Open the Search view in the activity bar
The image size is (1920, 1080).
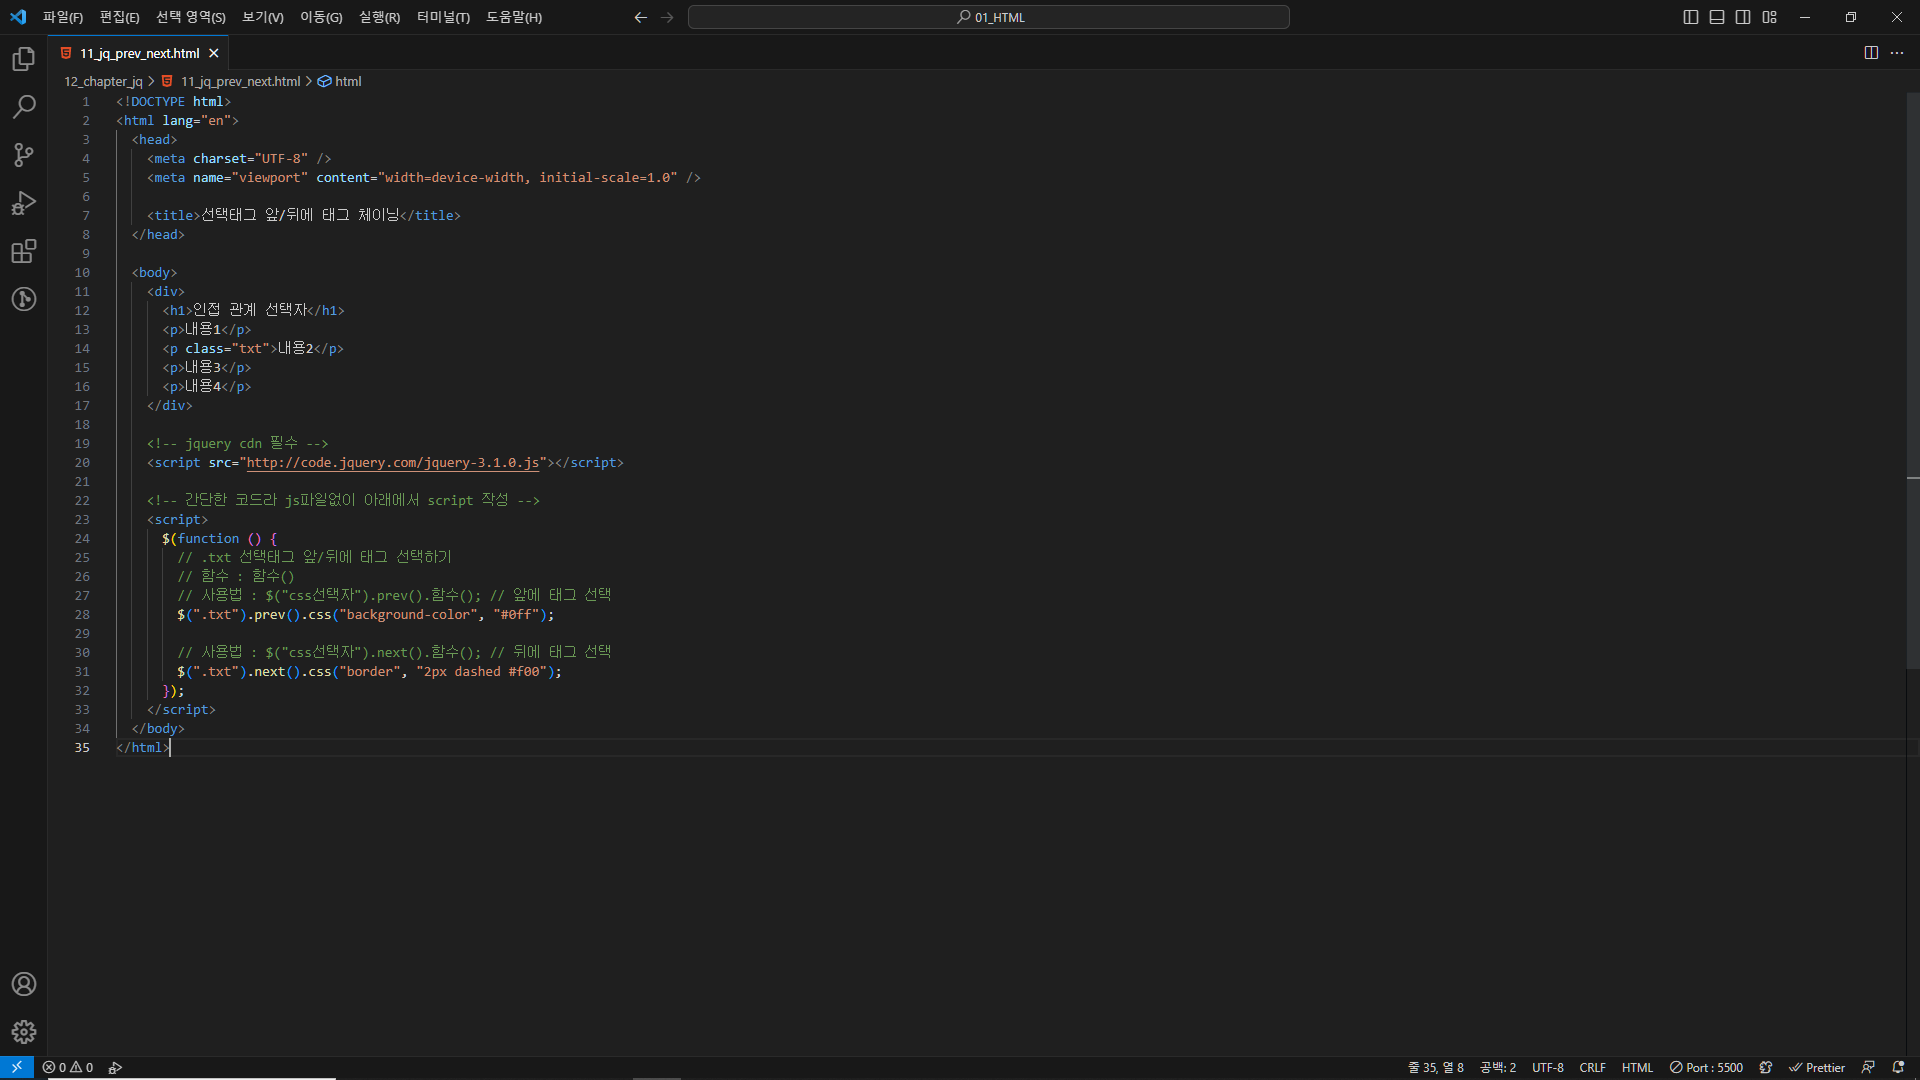click(24, 107)
